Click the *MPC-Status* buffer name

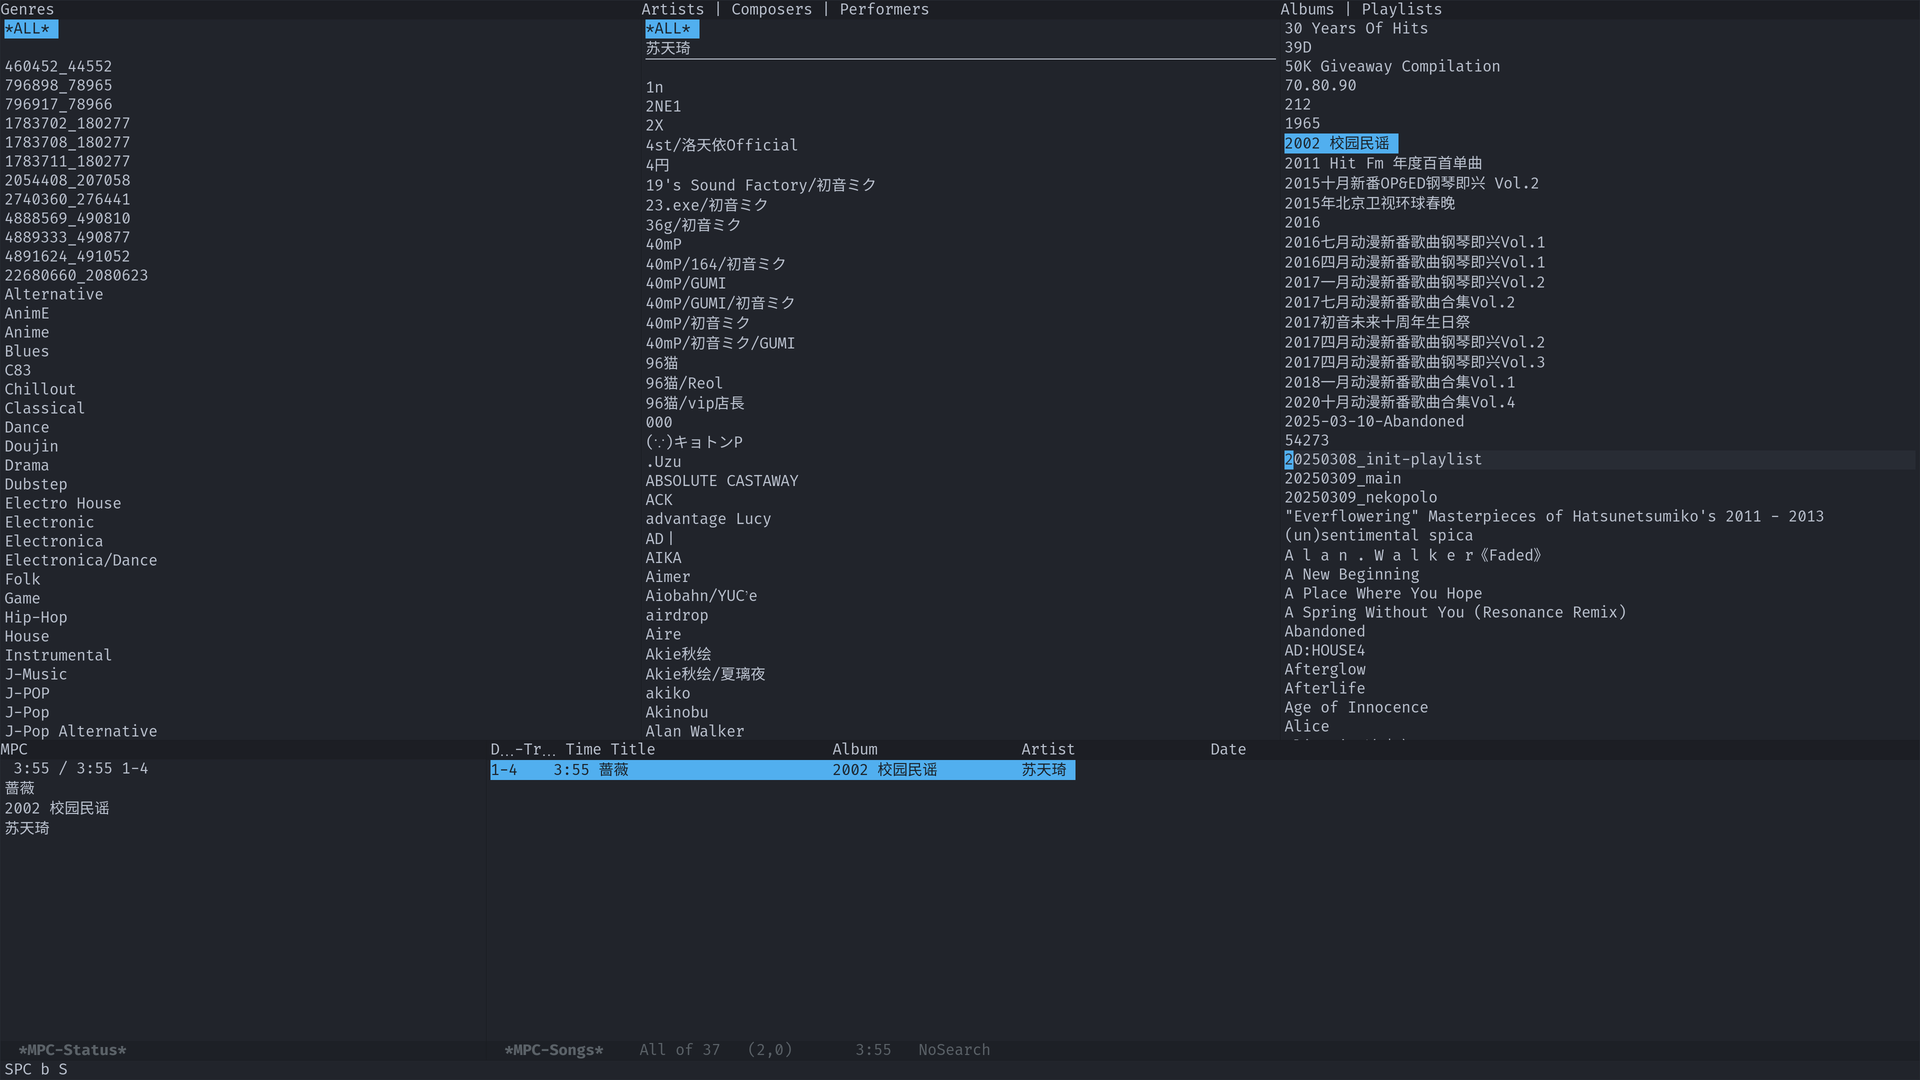[72, 1050]
